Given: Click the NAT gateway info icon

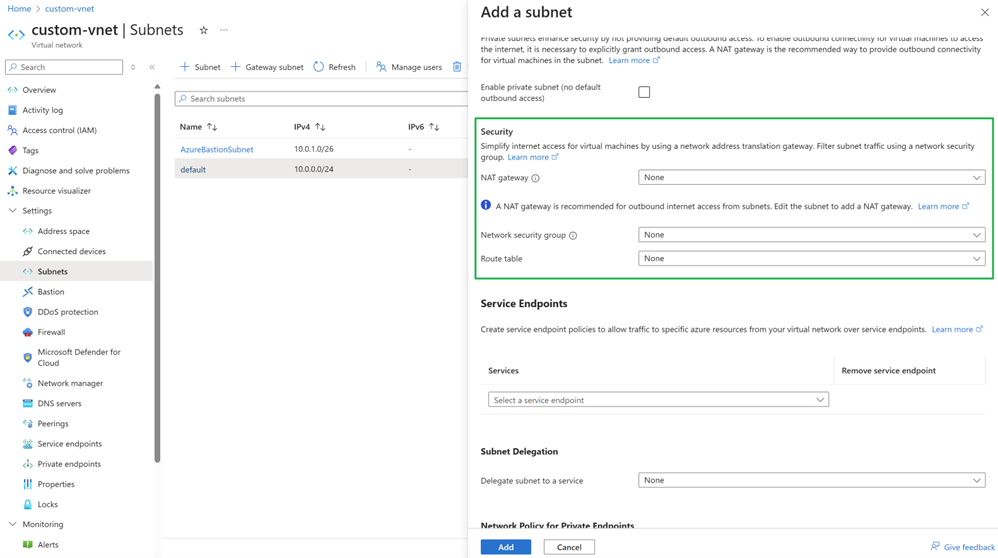Looking at the screenshot, I should click(536, 178).
